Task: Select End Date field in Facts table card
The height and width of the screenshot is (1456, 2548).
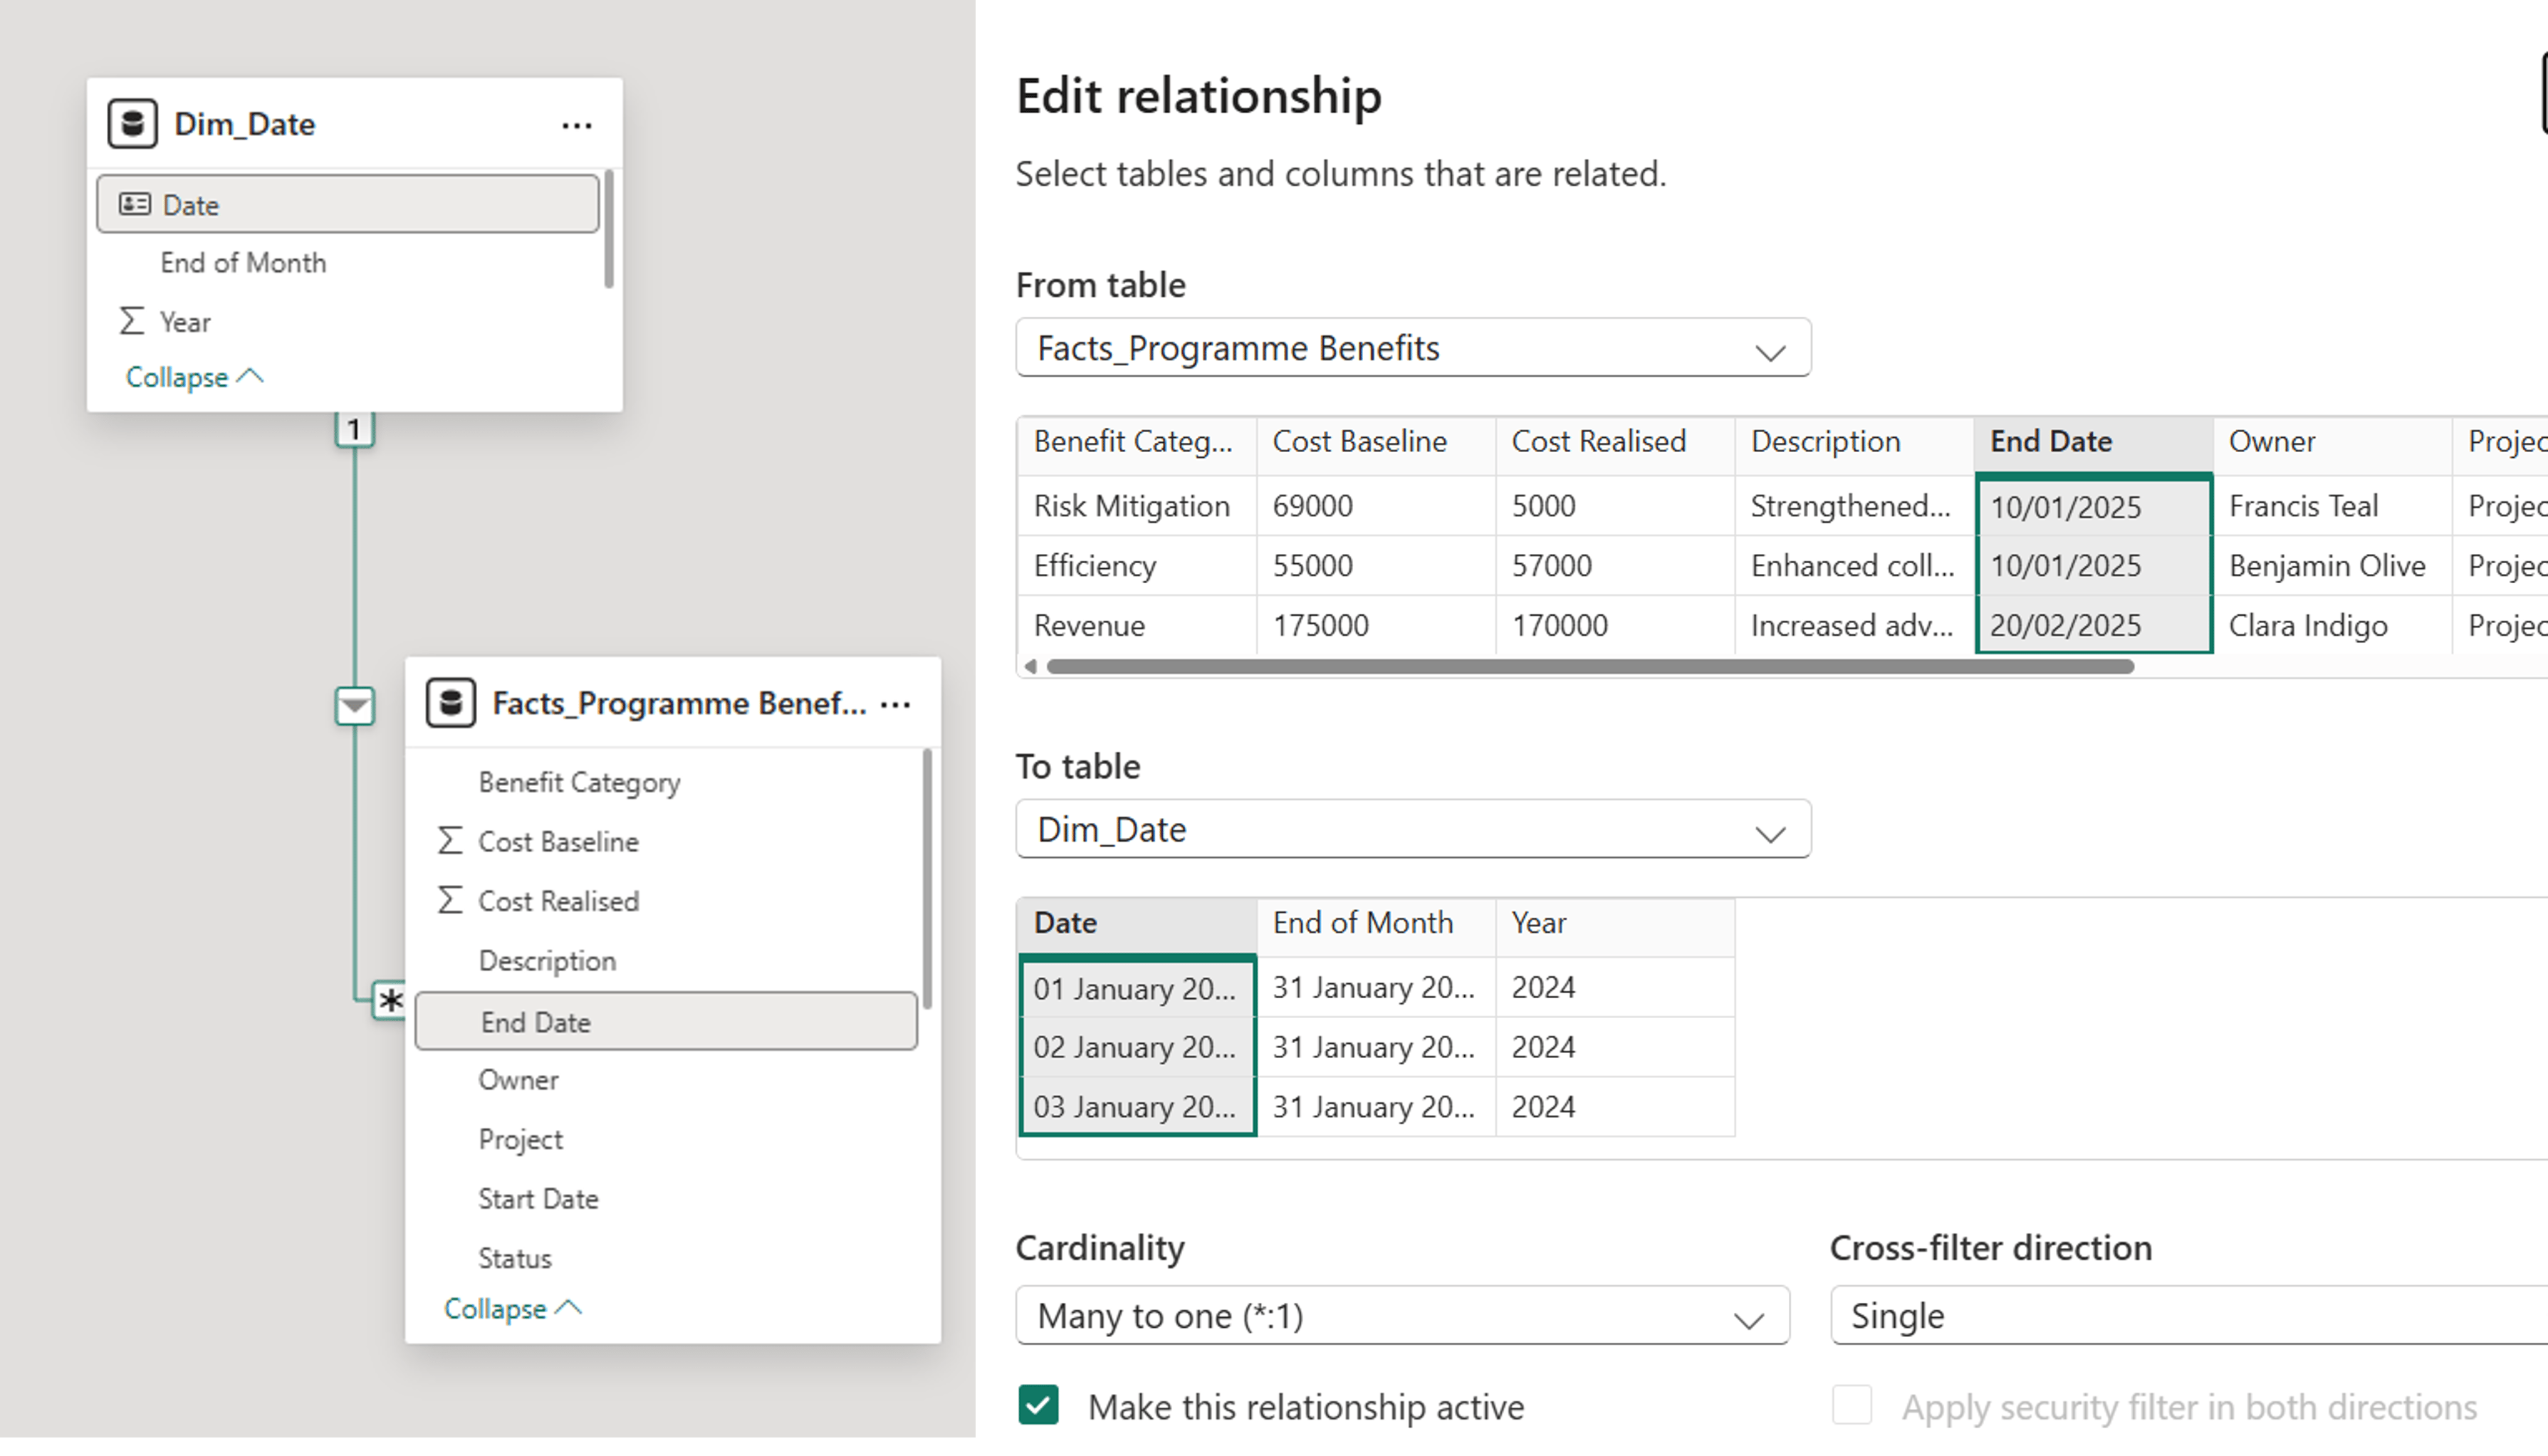Action: pyautogui.click(x=666, y=1021)
